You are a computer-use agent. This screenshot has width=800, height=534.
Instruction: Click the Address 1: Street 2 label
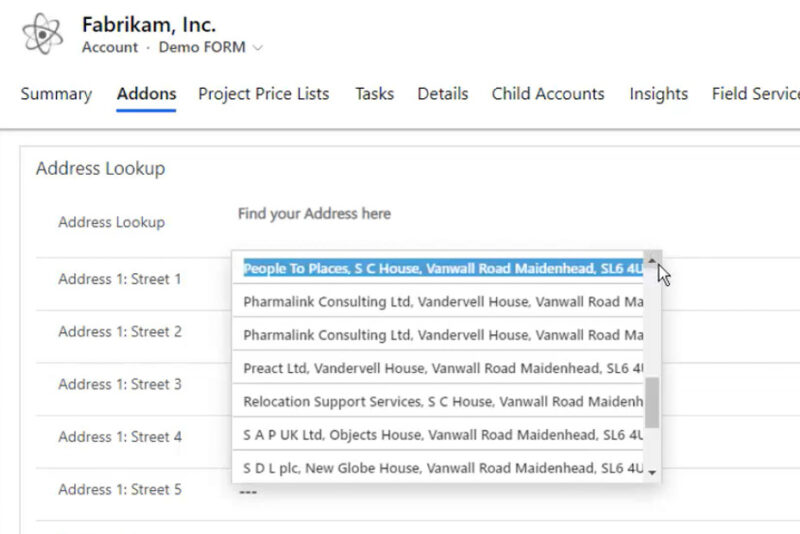(120, 332)
